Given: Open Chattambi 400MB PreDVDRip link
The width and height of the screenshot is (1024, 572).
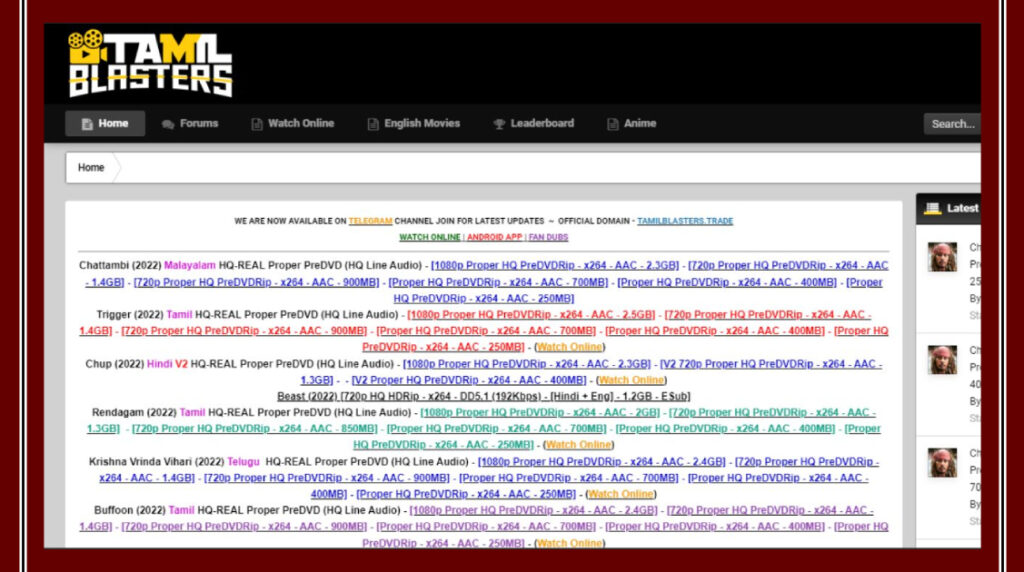Looking at the screenshot, I should pos(727,282).
